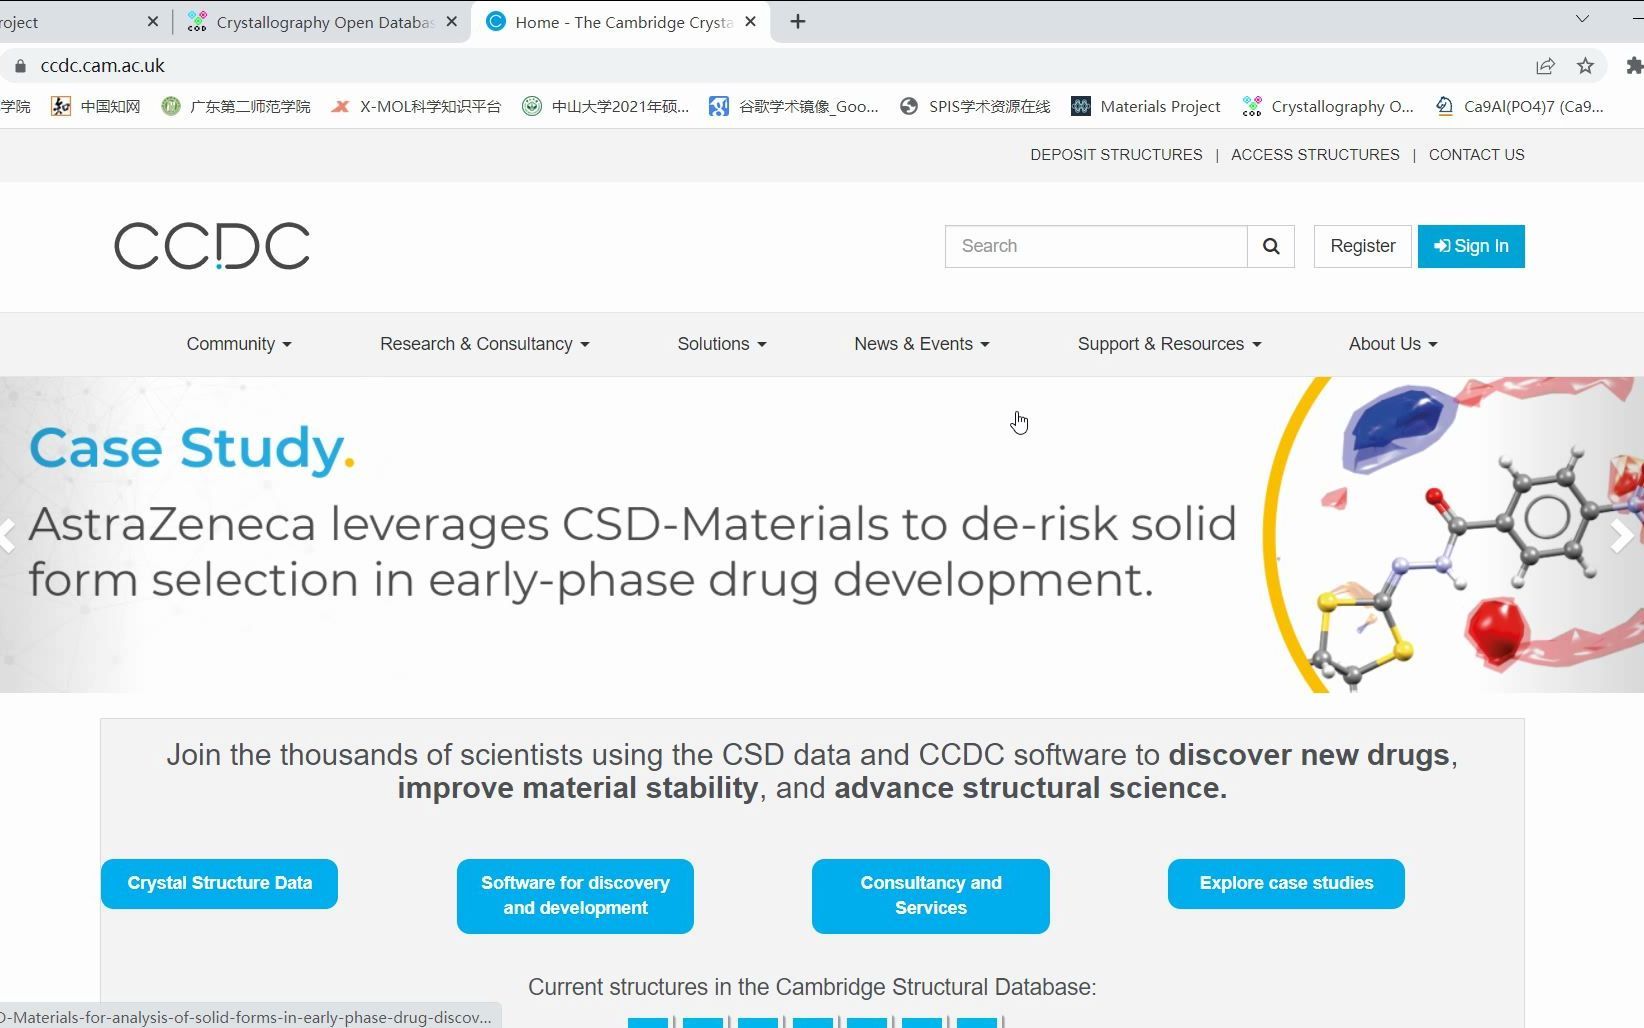Open the tab search chevron

point(1582,19)
